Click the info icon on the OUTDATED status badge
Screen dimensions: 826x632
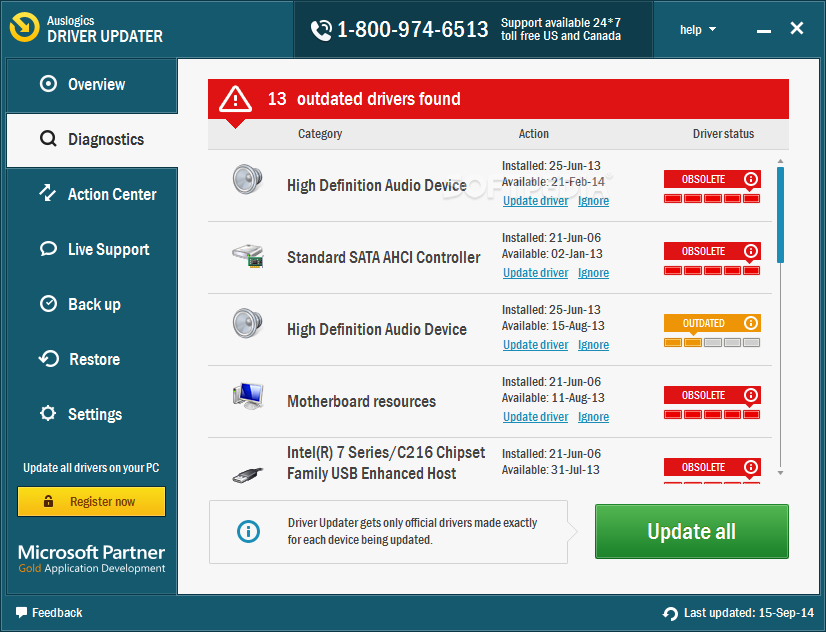point(751,323)
